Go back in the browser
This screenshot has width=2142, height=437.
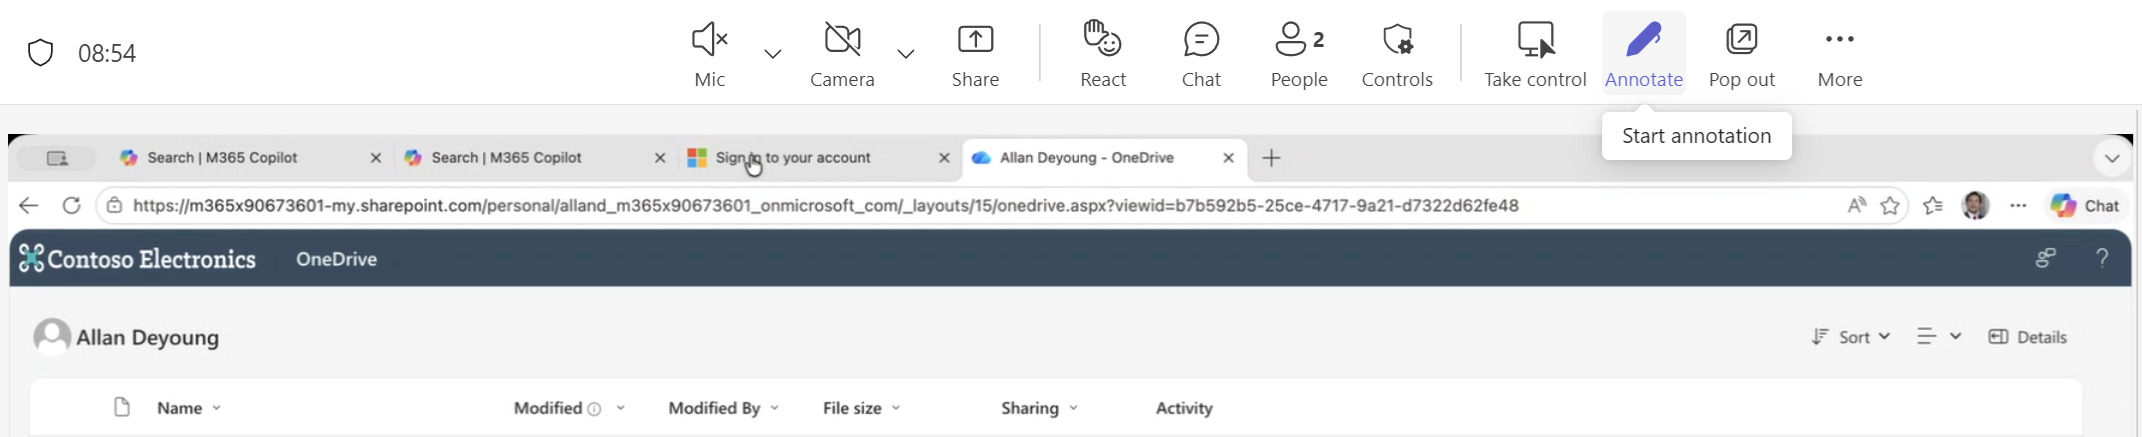29,206
